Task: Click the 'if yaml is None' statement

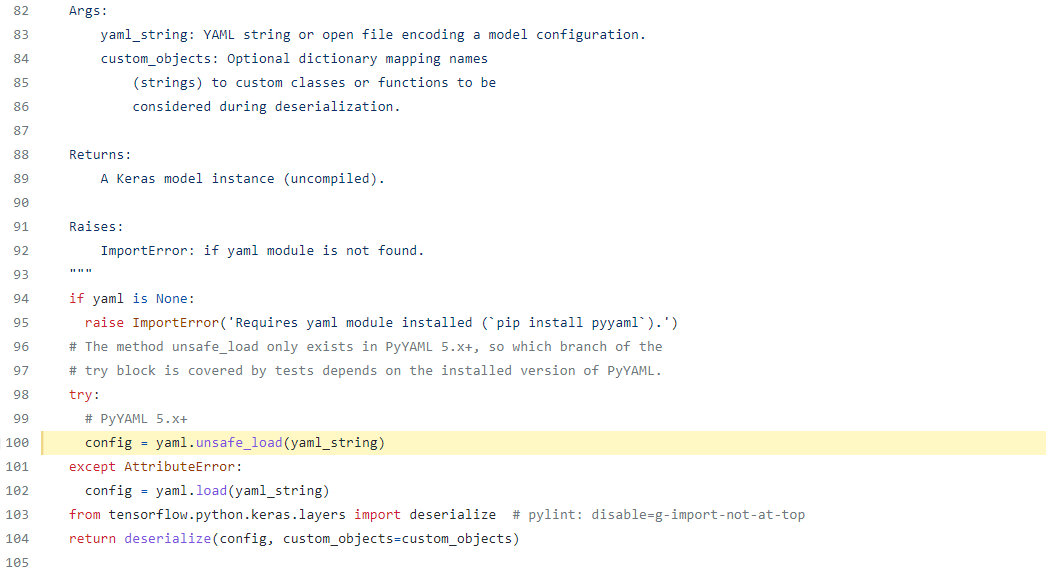Action: point(131,298)
